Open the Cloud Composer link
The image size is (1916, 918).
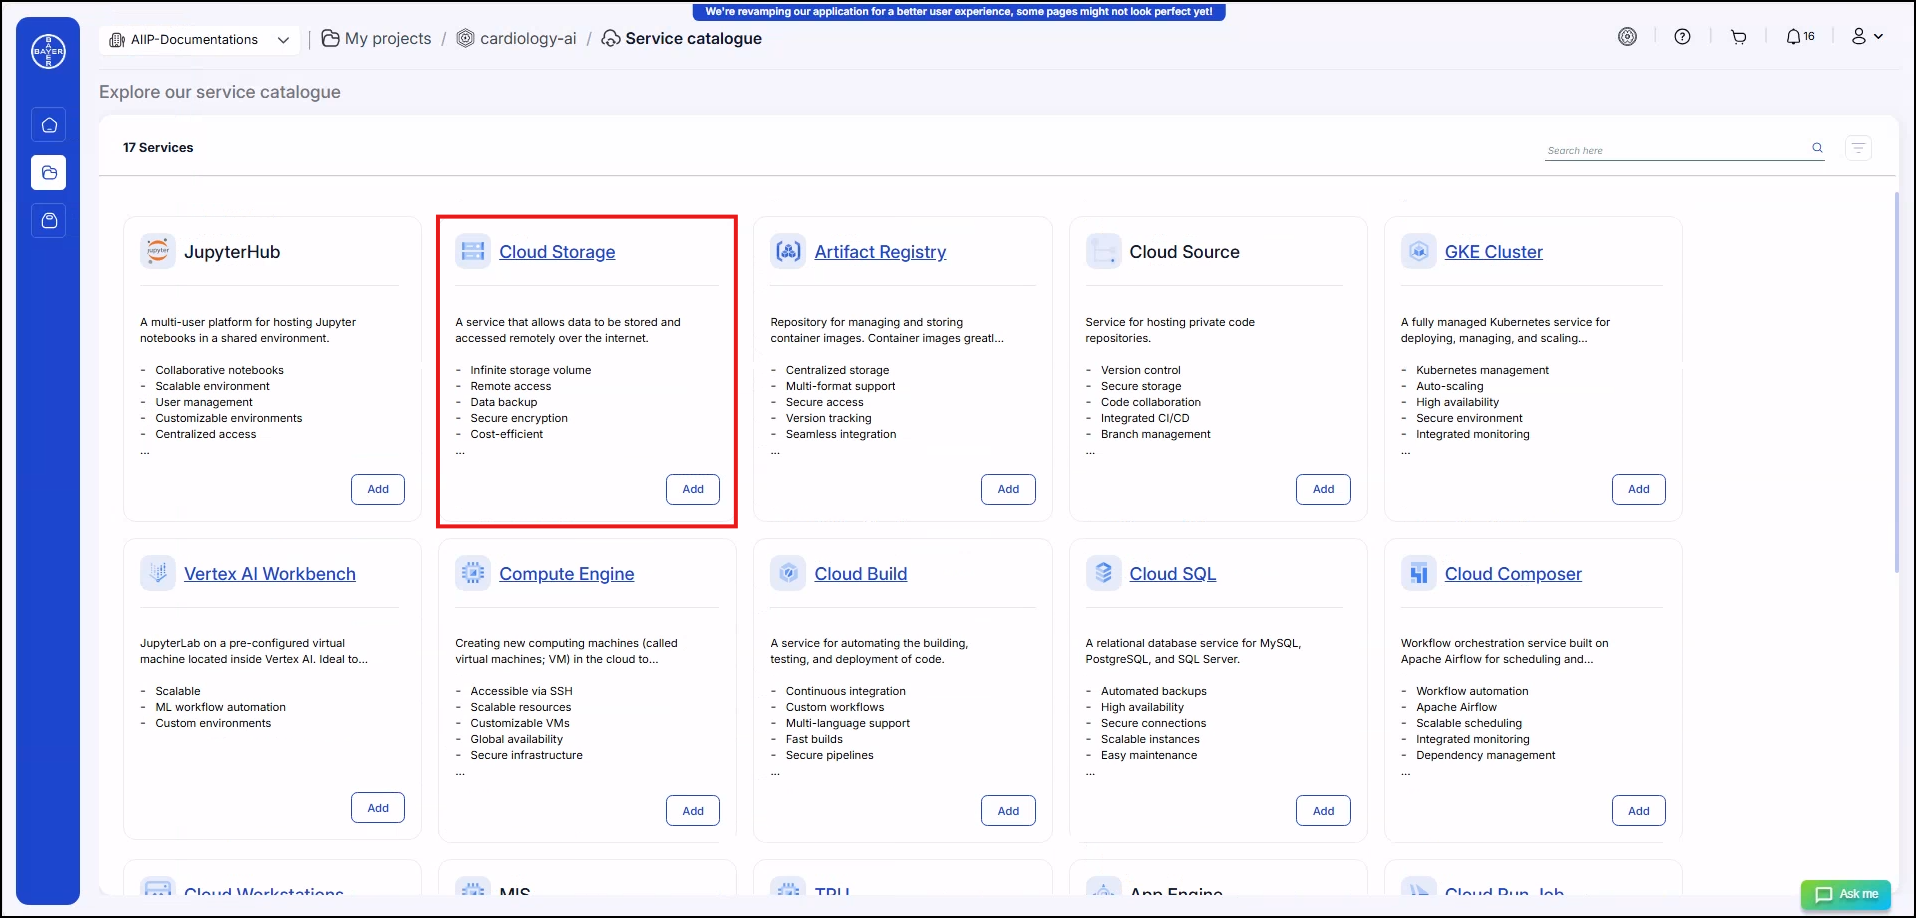[1513, 574]
